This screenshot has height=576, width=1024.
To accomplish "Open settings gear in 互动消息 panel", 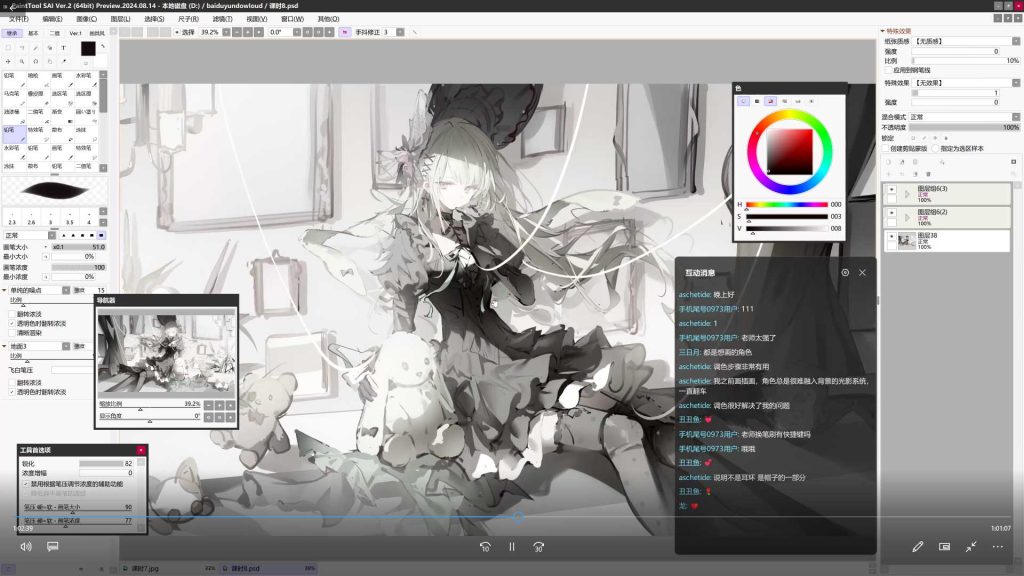I will click(x=845, y=272).
